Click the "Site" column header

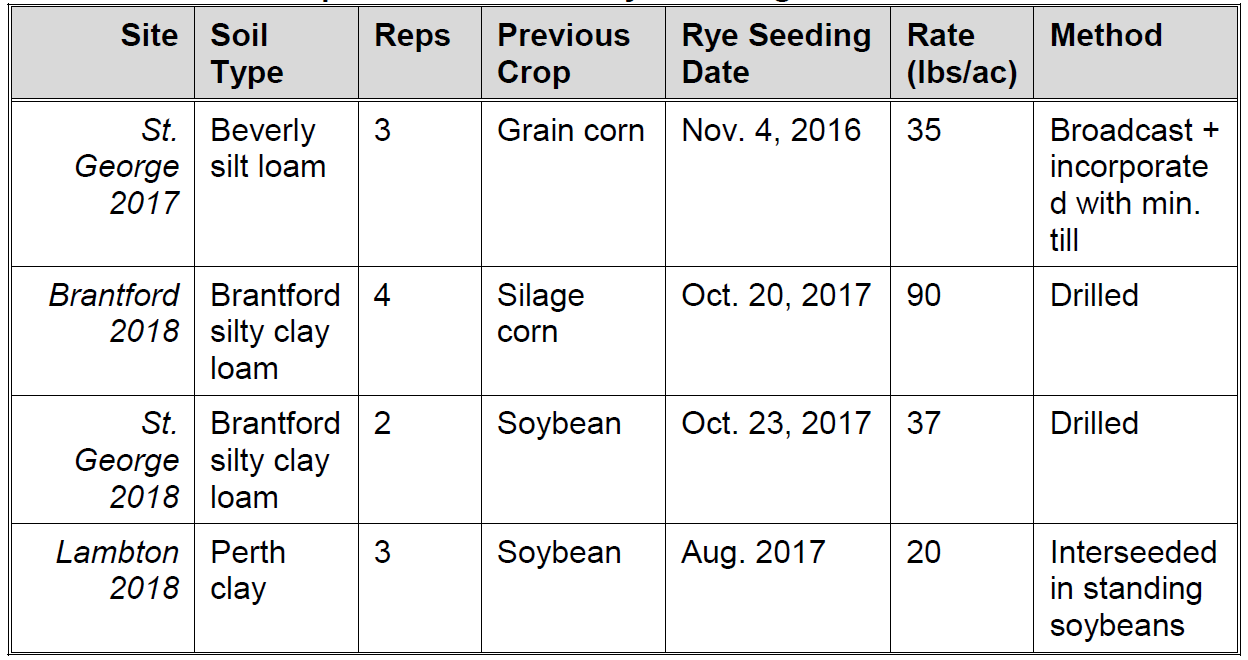(x=149, y=36)
